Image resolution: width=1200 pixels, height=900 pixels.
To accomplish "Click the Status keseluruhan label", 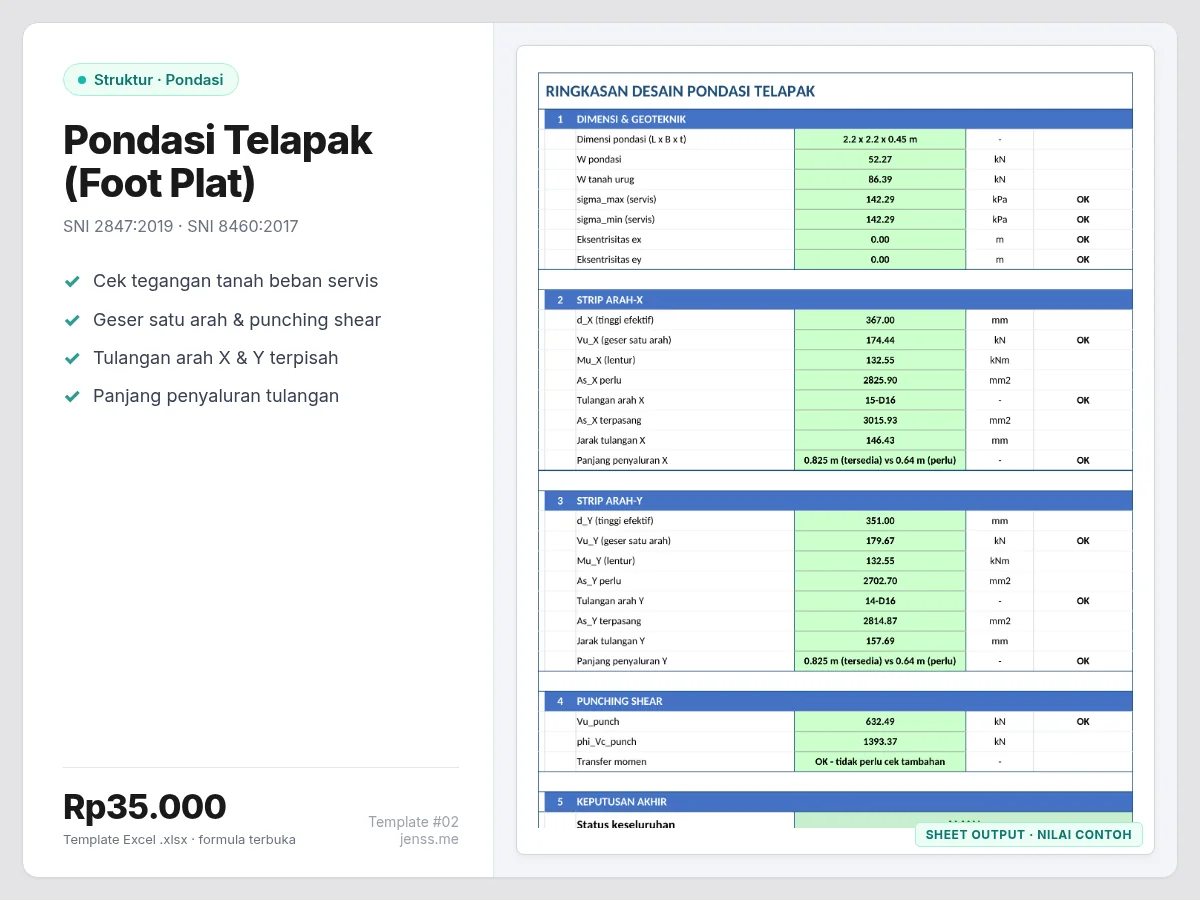I will pyautogui.click(x=626, y=824).
